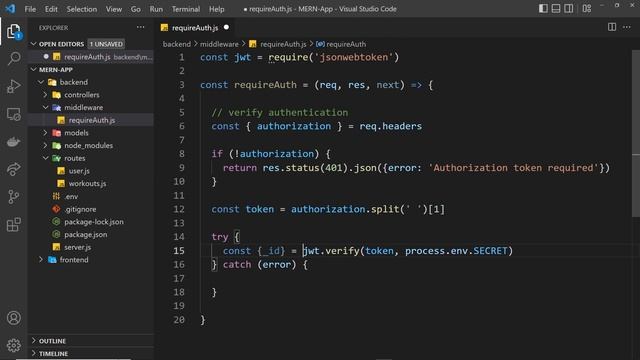
Task: Open the Live Share view
Action: [x=13, y=169]
